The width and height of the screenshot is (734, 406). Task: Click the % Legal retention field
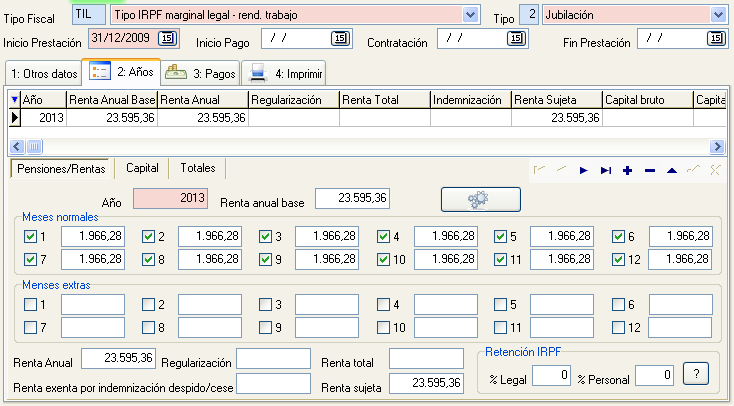pyautogui.click(x=551, y=376)
